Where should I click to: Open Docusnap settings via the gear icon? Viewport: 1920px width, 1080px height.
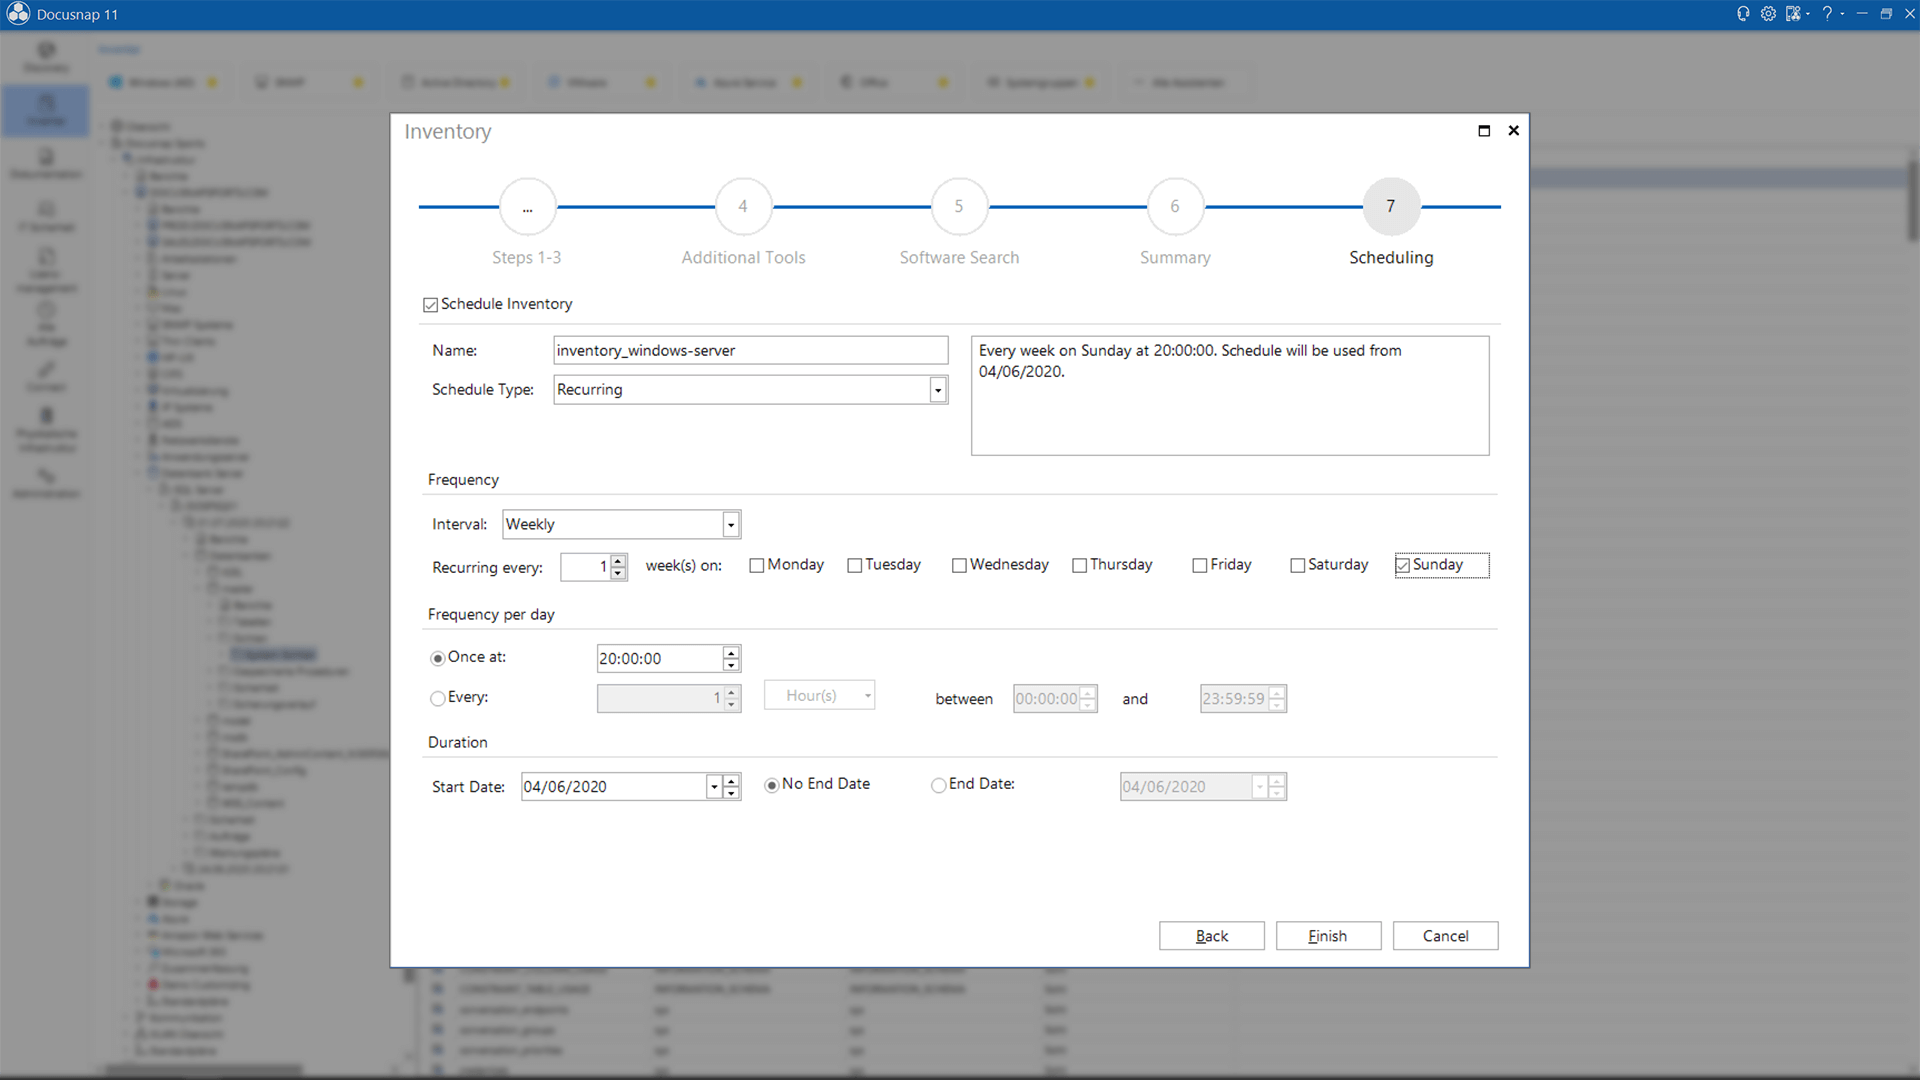1768,13
